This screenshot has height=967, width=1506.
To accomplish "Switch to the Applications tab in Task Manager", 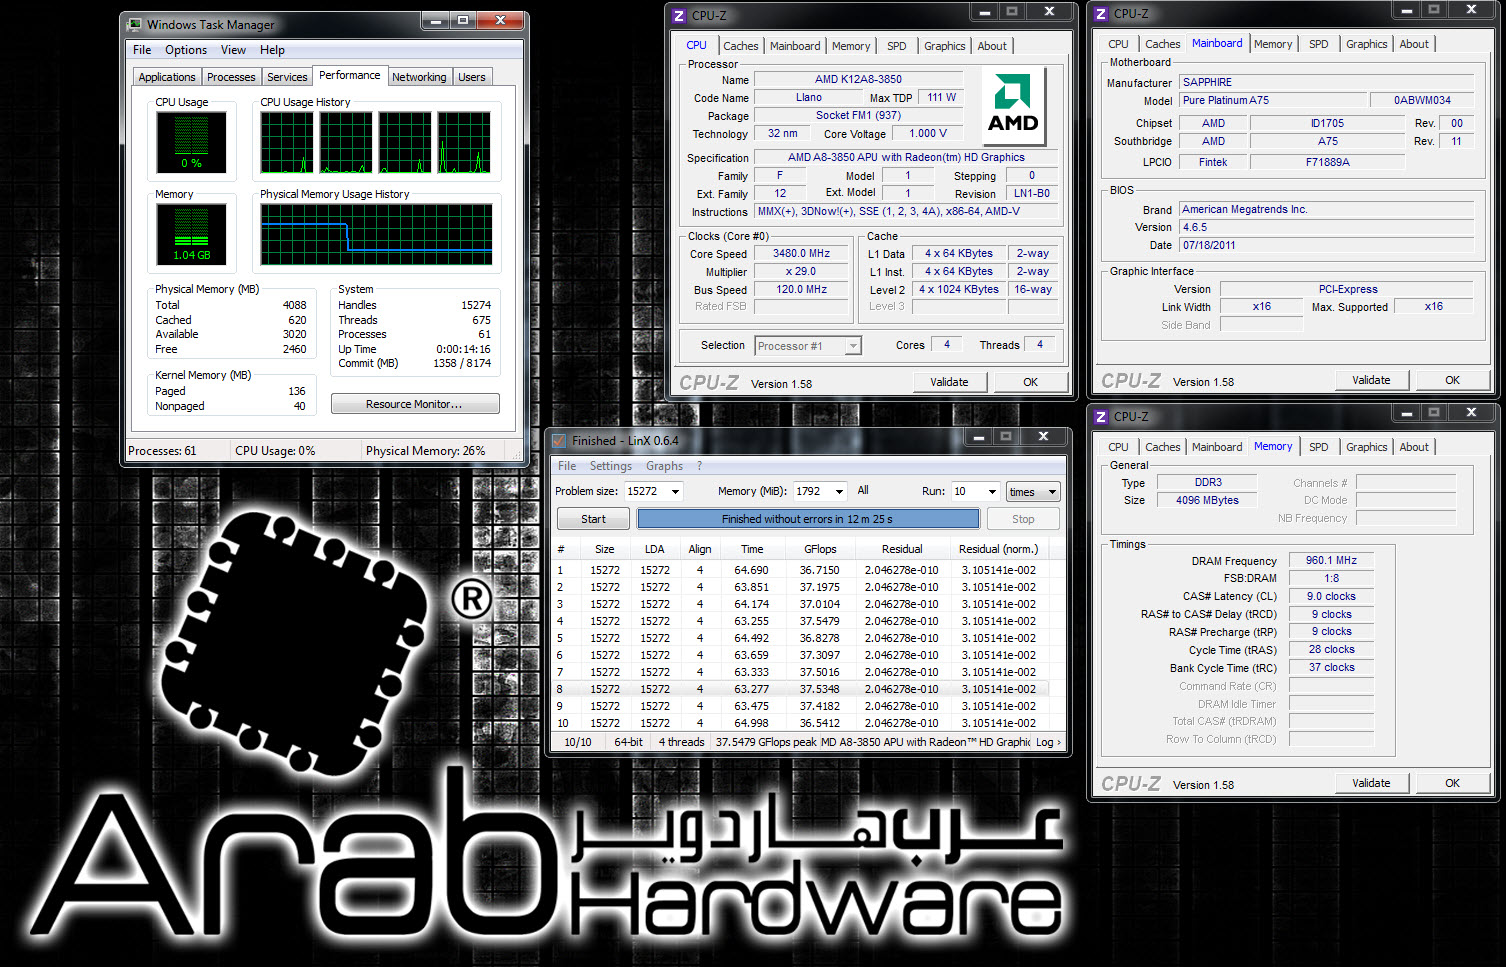I will [167, 77].
